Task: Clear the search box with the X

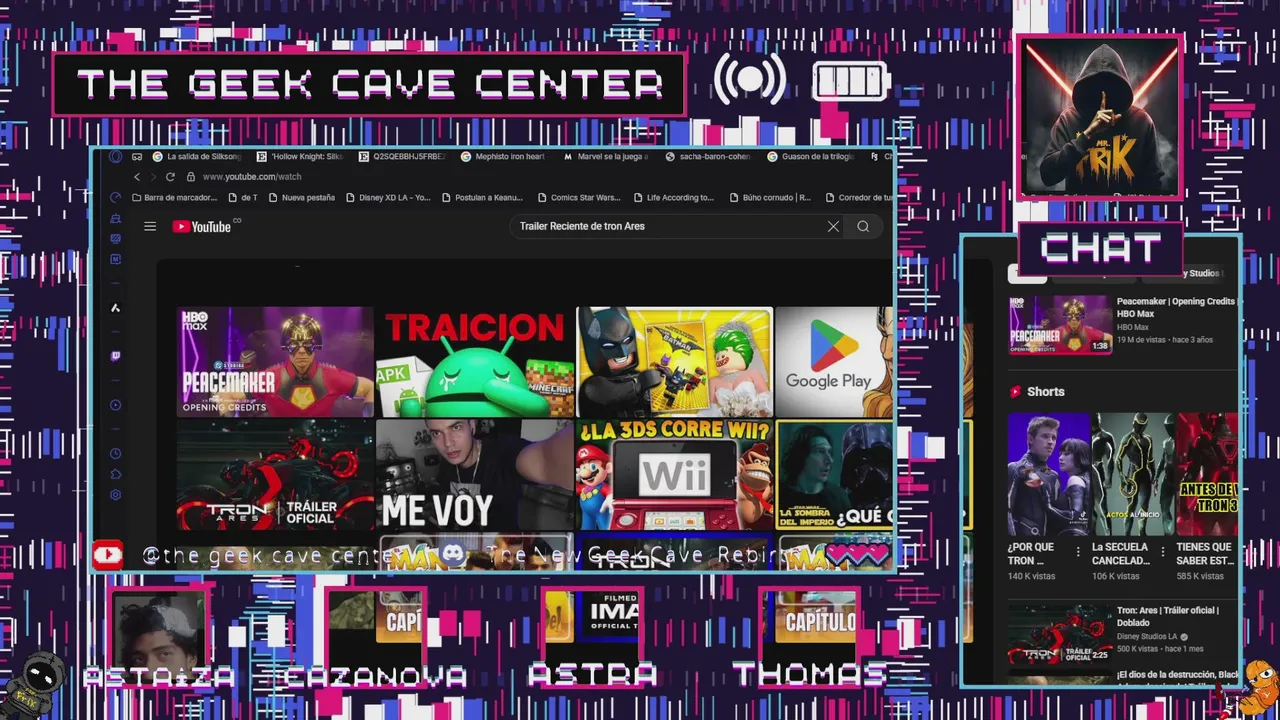Action: 833,226
